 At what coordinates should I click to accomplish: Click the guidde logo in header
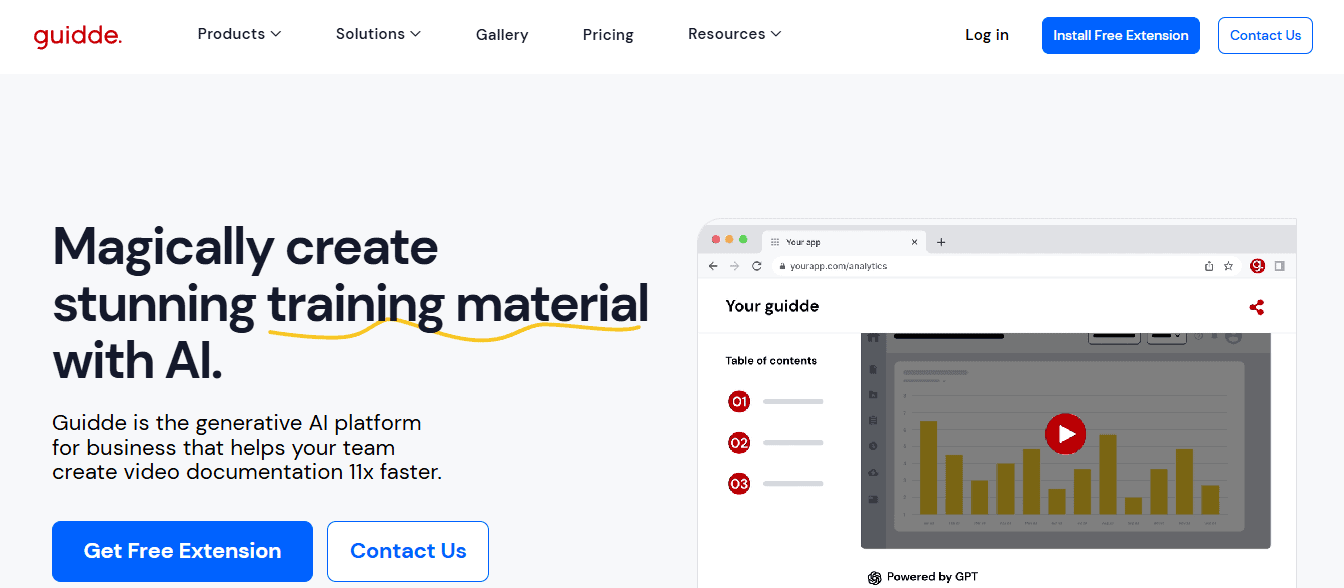click(77, 36)
